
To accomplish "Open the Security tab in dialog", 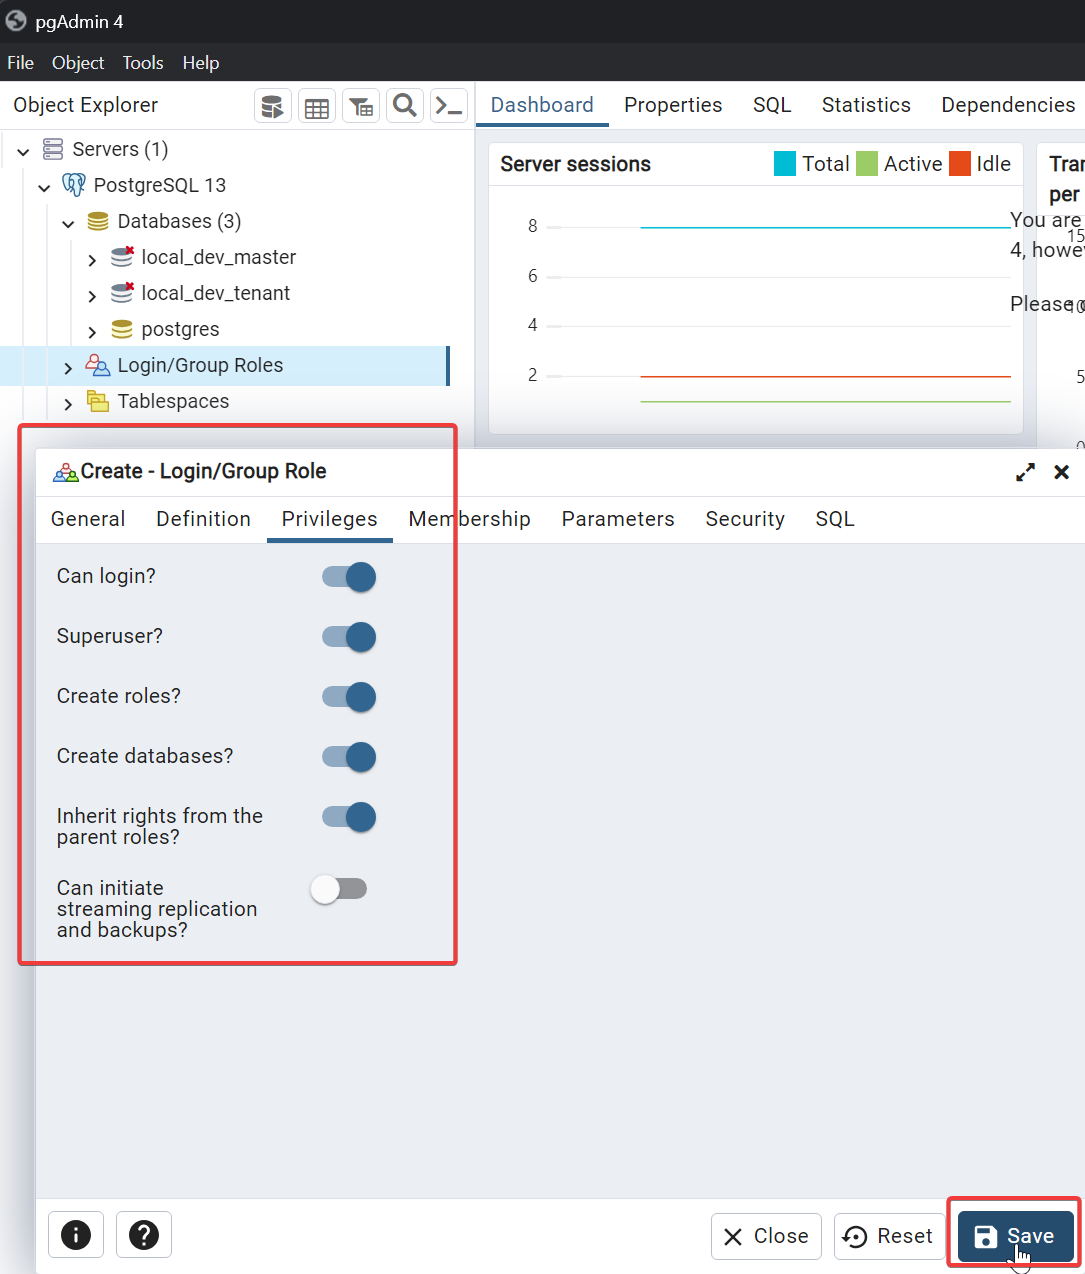I will point(745,519).
